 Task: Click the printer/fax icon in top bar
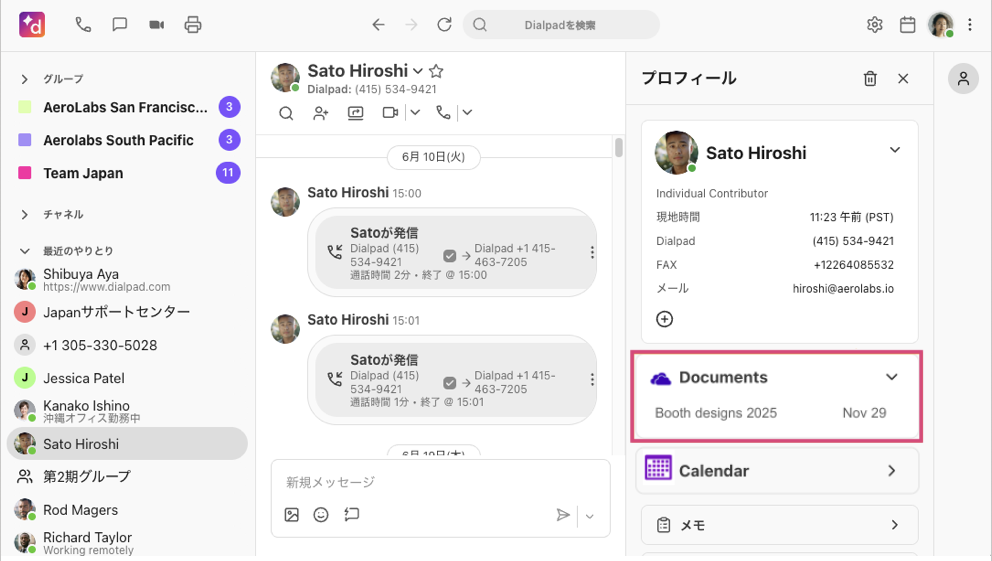click(x=193, y=25)
